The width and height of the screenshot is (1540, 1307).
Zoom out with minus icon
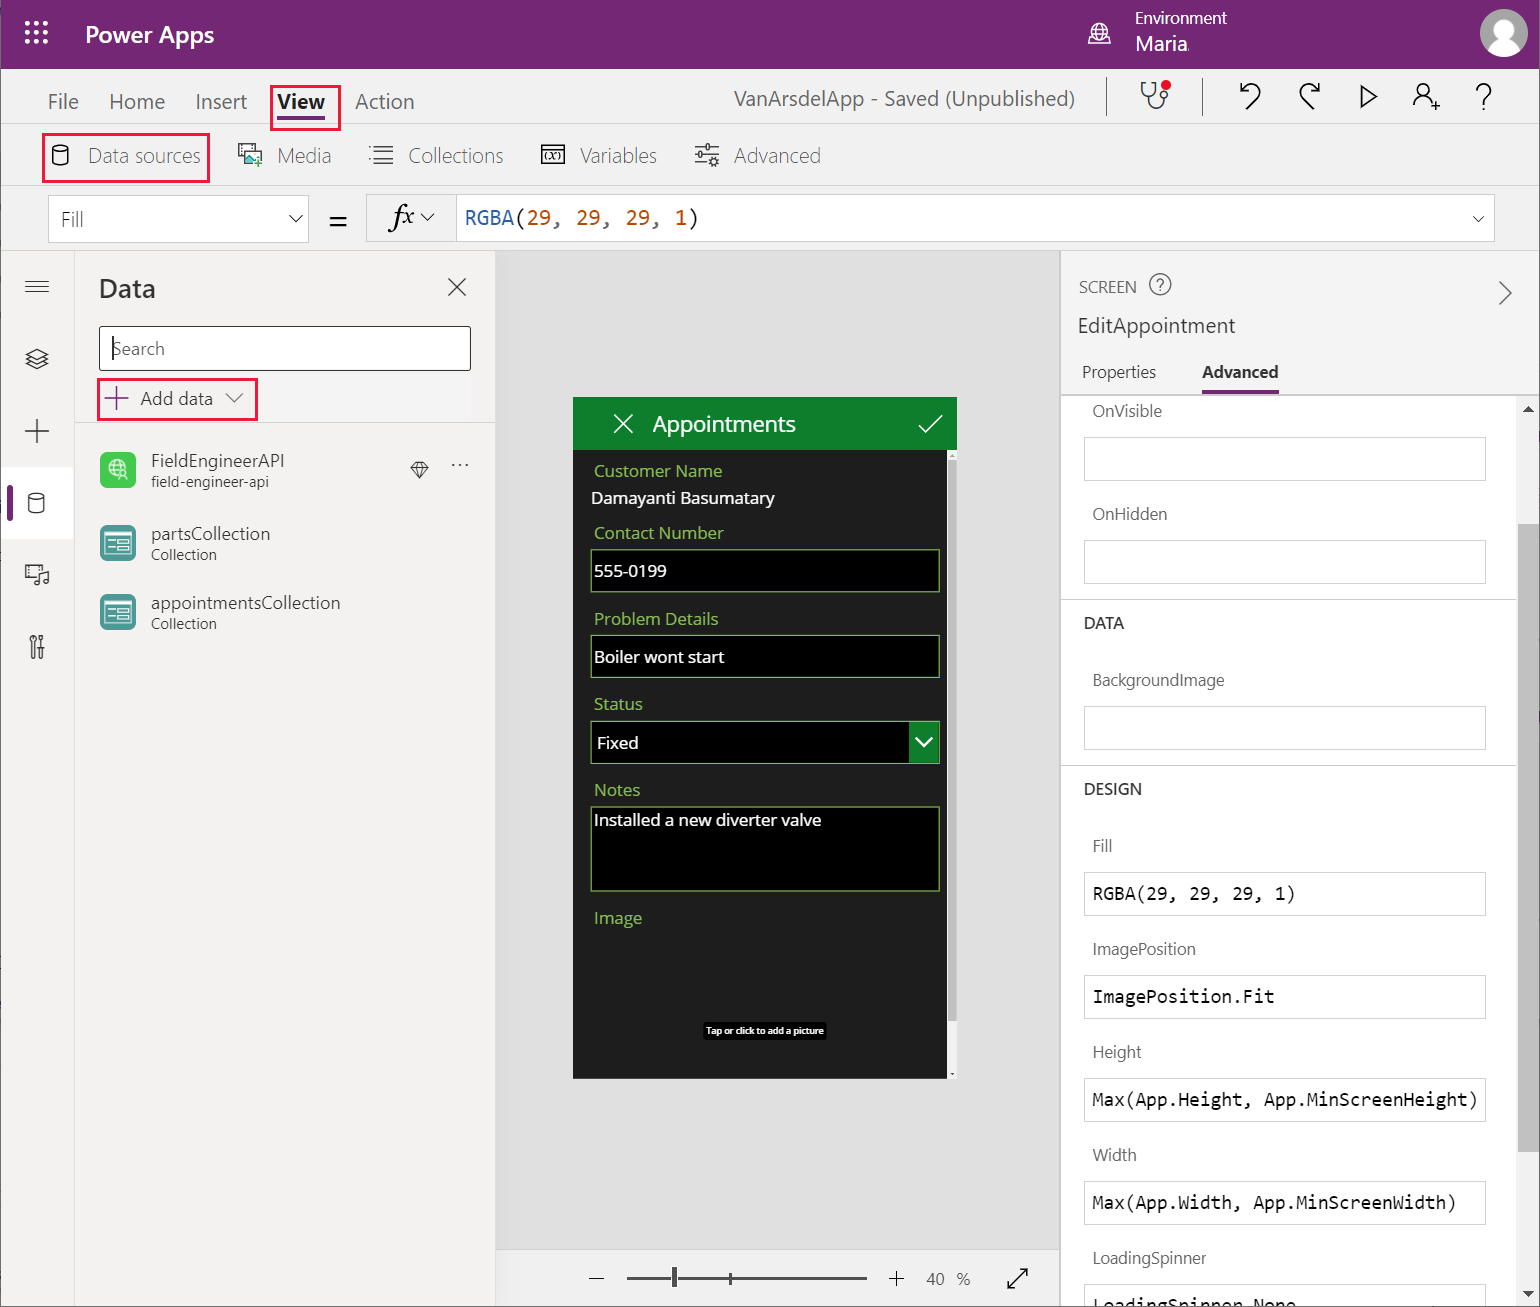coord(597,1279)
